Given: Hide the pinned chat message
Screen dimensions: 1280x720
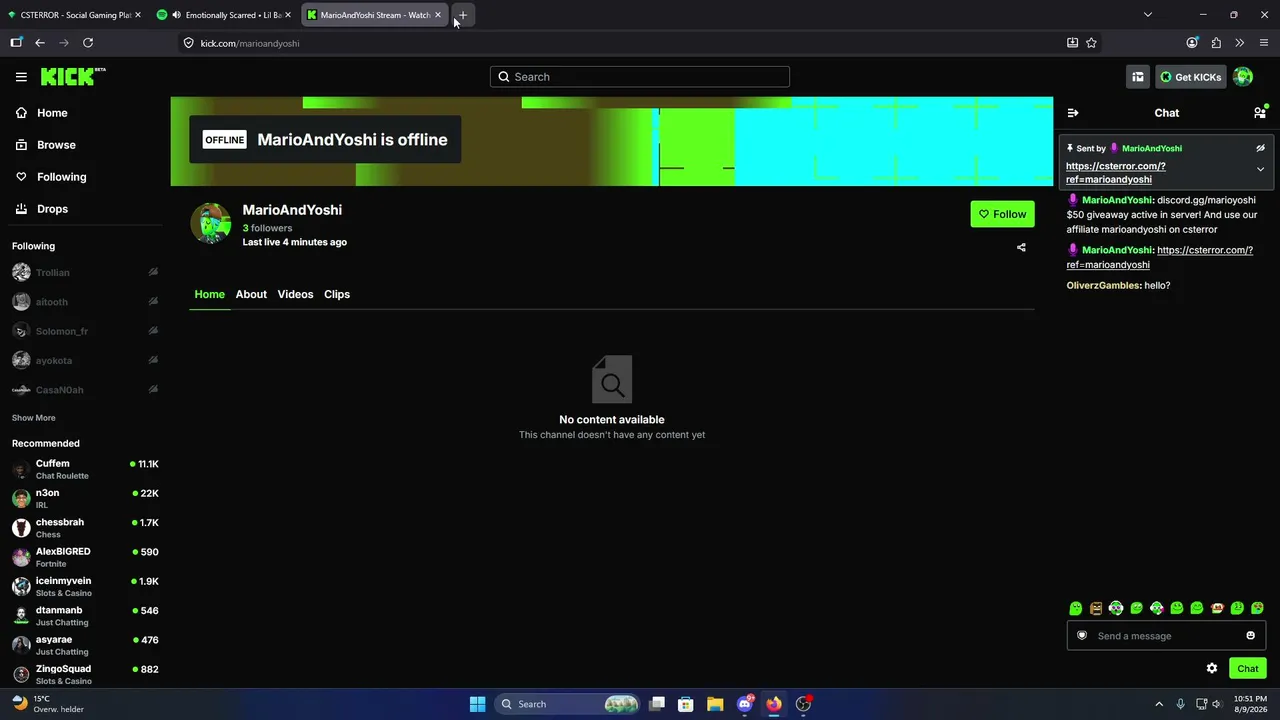Looking at the screenshot, I should (1260, 148).
